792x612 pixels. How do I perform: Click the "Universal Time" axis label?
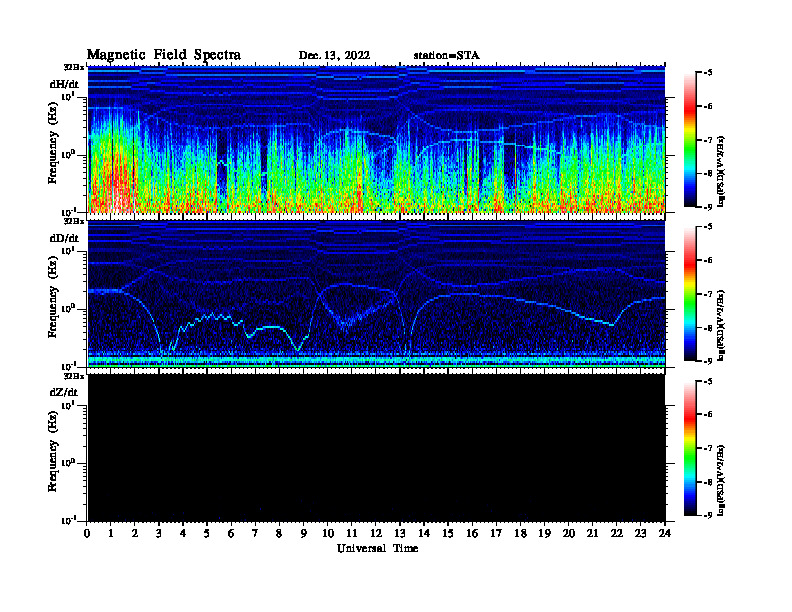point(377,548)
